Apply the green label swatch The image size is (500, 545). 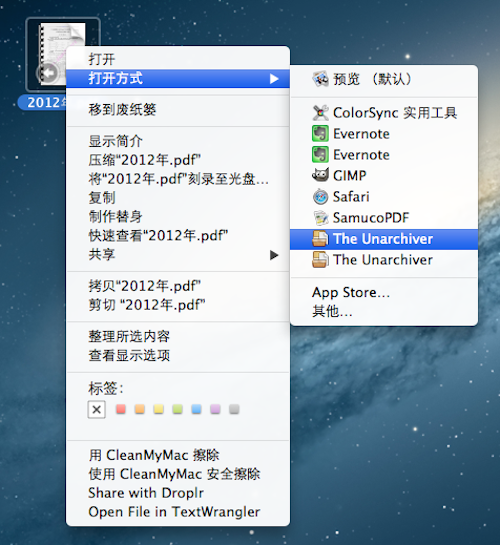point(178,409)
